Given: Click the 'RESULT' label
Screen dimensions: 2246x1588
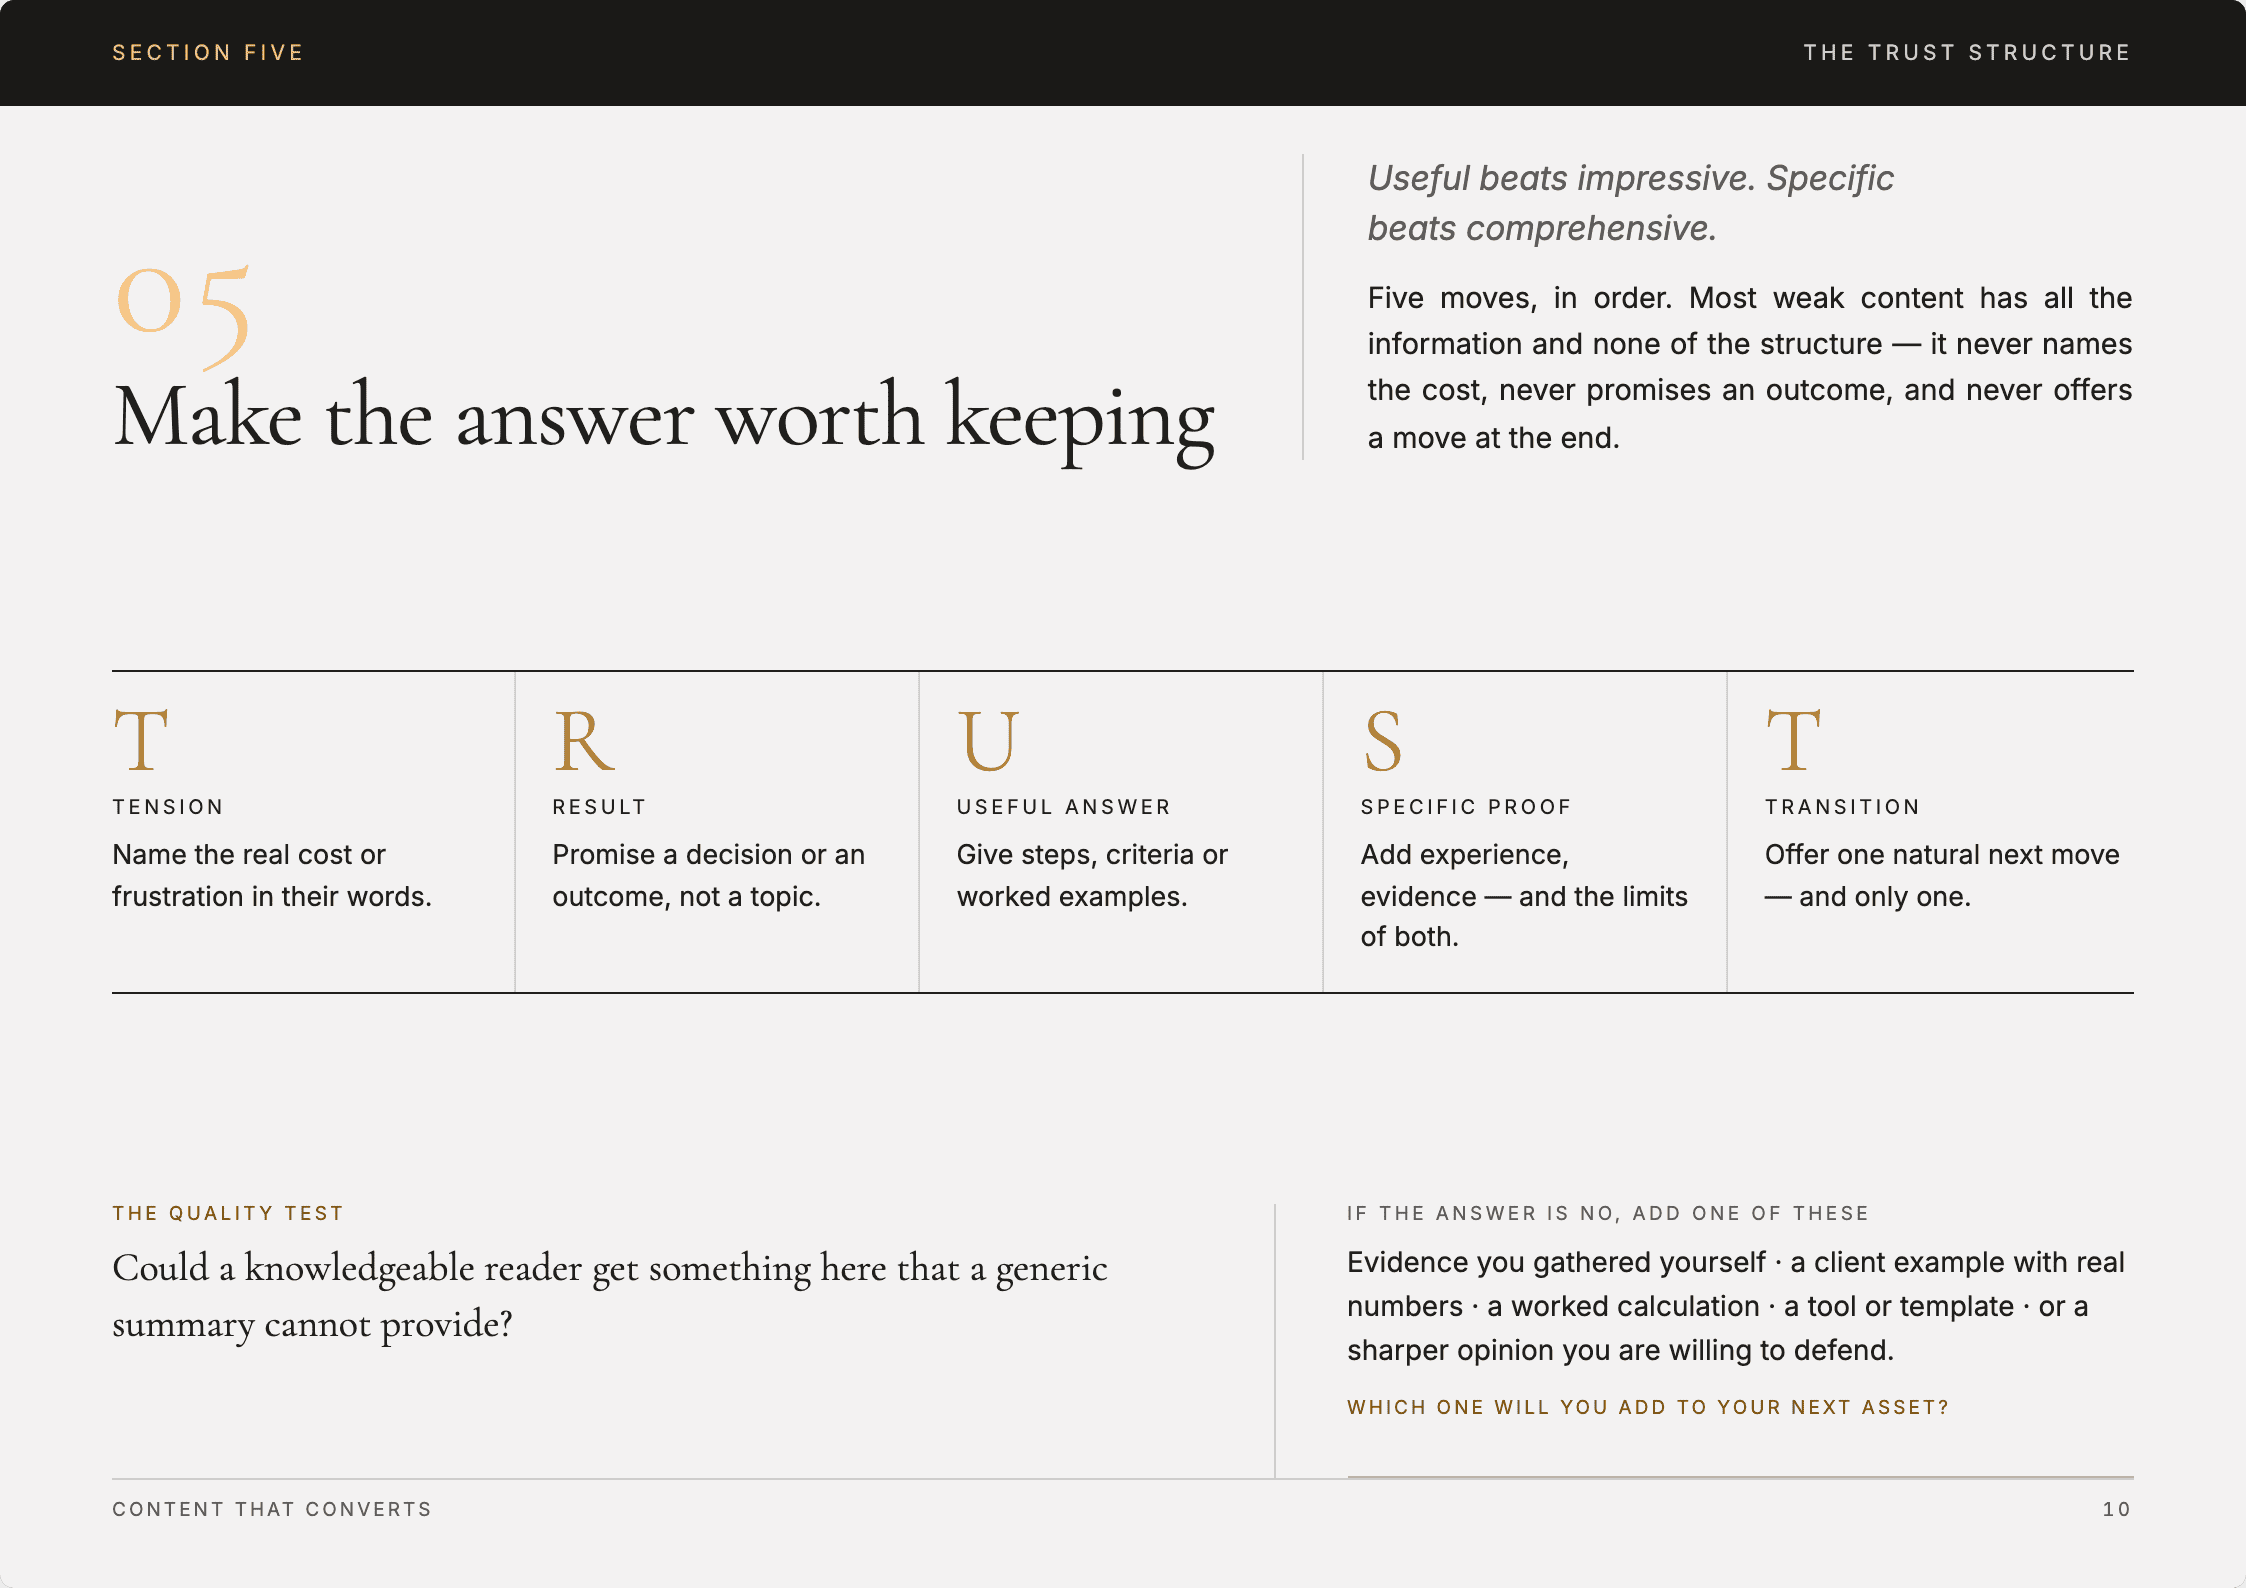Looking at the screenshot, I should (x=599, y=807).
